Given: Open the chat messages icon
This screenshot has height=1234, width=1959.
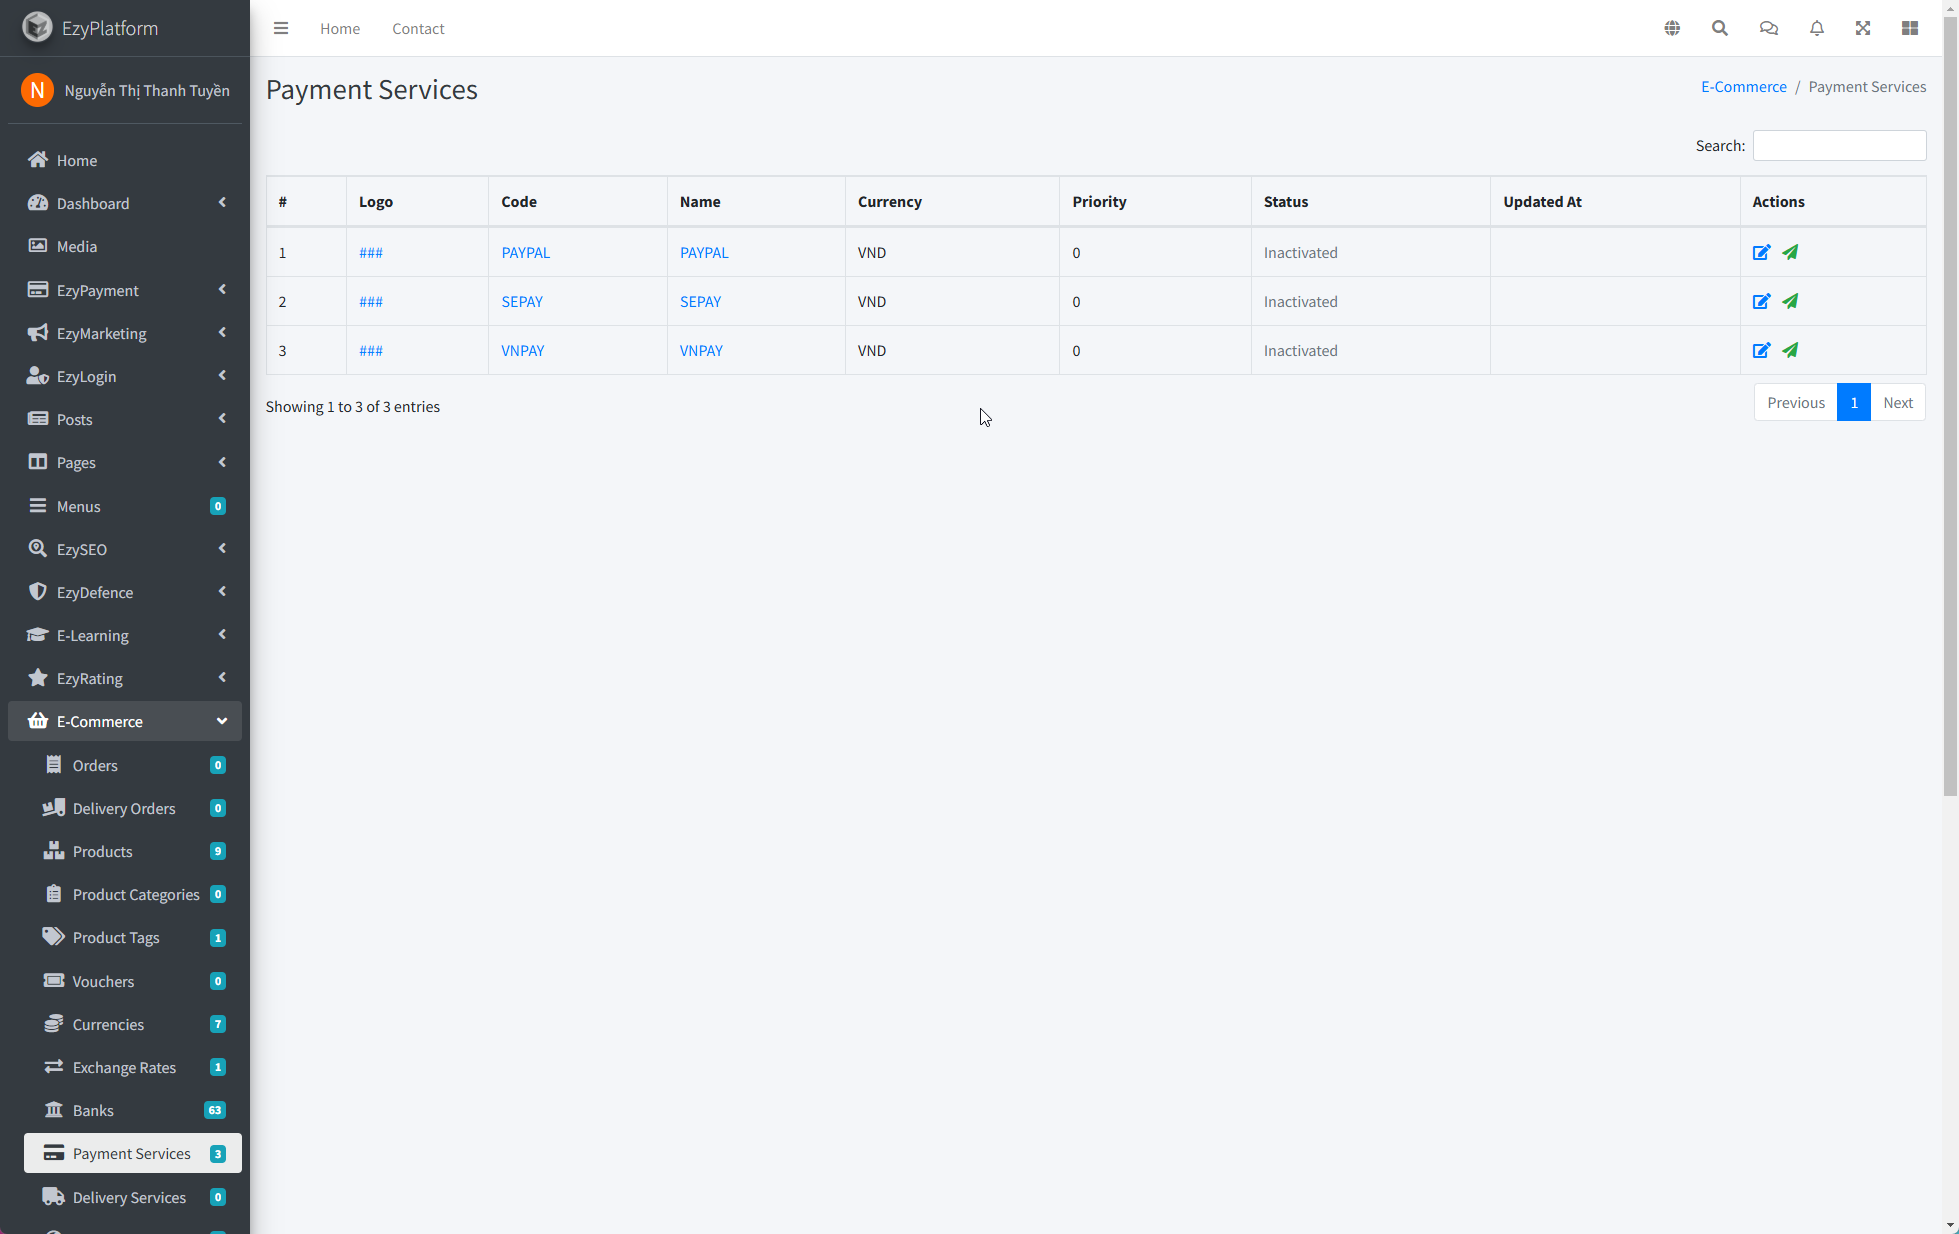Looking at the screenshot, I should point(1768,28).
